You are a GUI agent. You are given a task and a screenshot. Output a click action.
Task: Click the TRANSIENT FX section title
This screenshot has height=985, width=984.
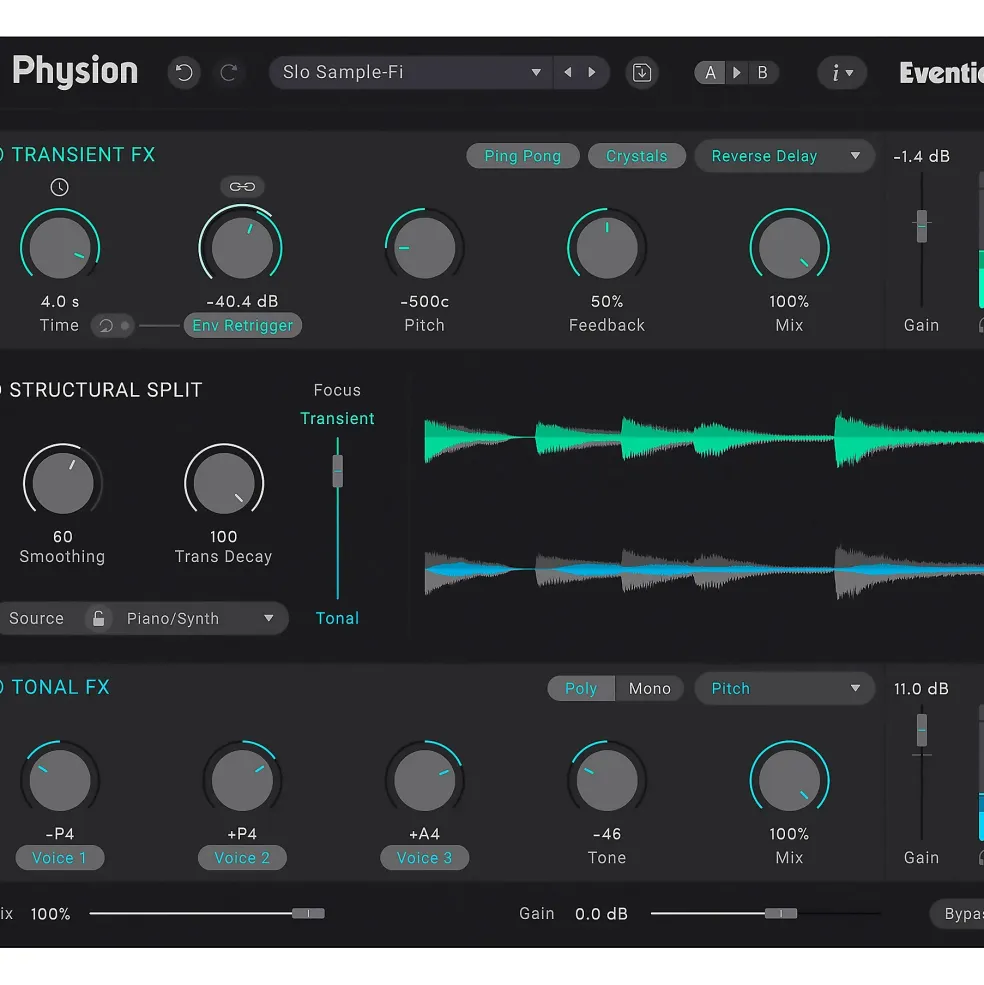pyautogui.click(x=83, y=155)
